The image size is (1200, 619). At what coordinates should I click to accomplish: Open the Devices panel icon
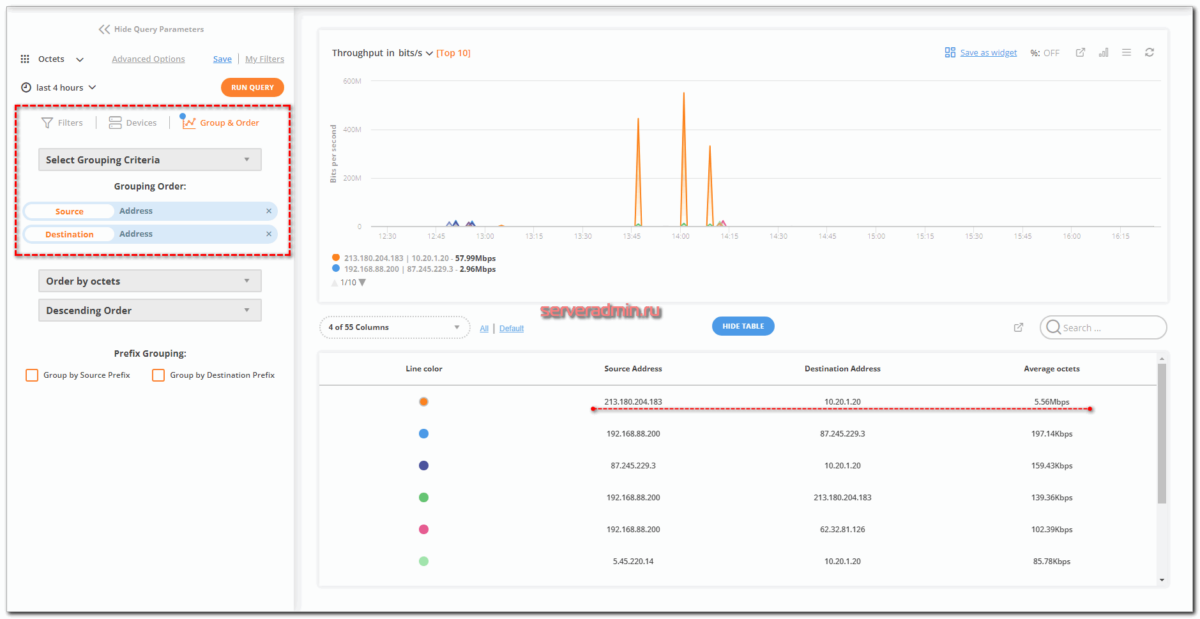114,122
